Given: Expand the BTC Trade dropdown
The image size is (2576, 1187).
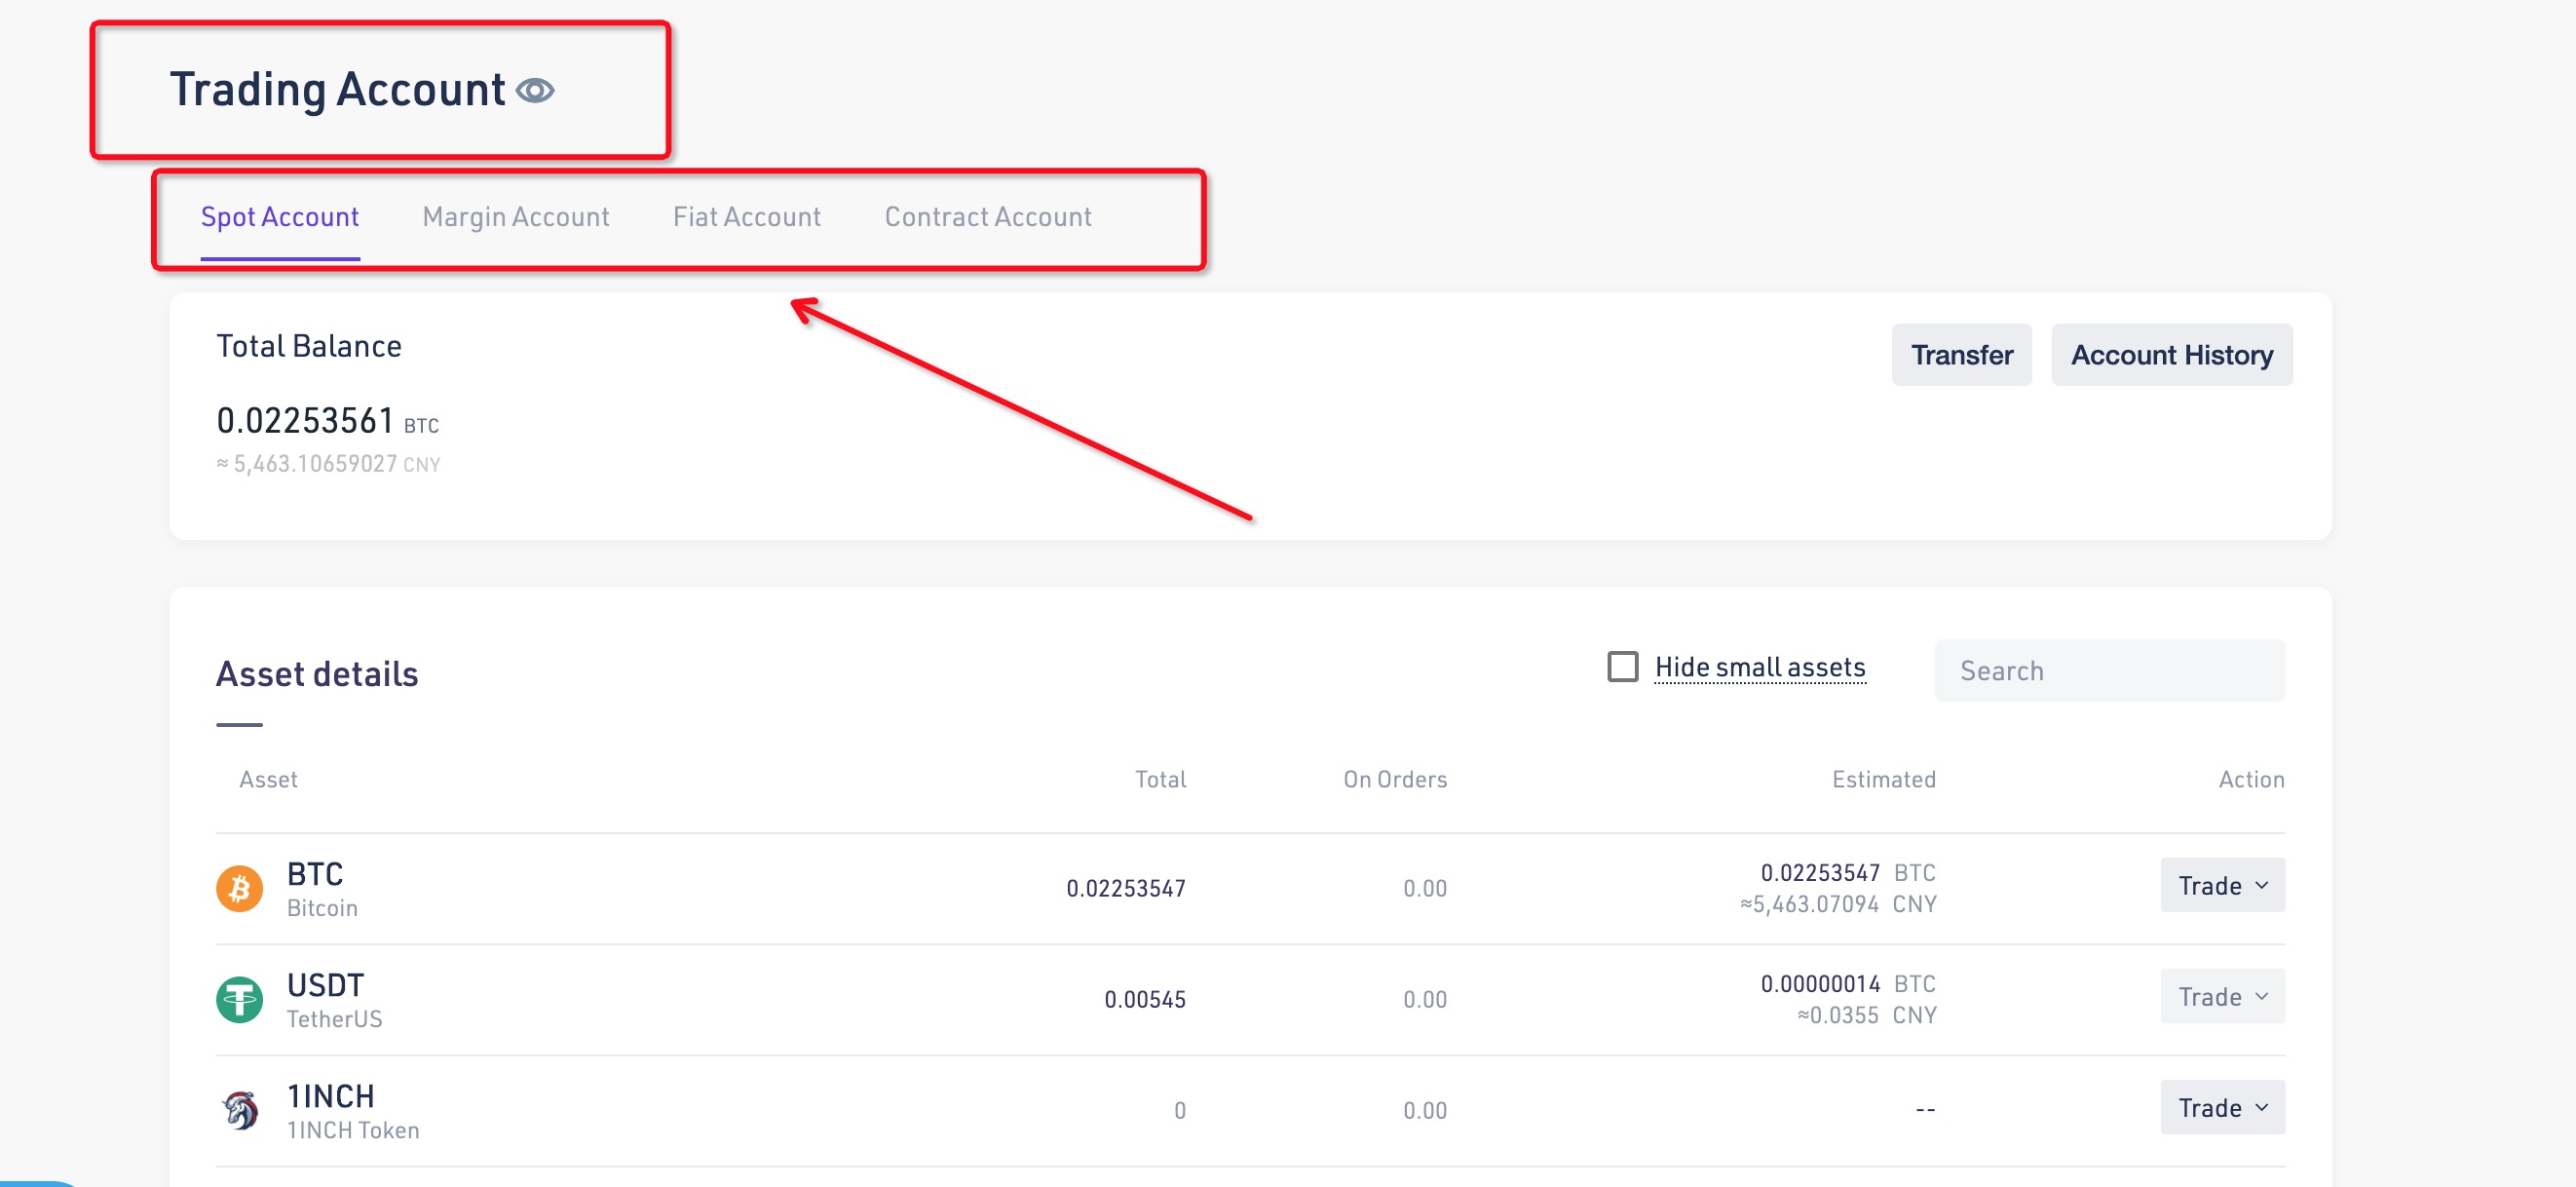Looking at the screenshot, I should pyautogui.click(x=2222, y=886).
